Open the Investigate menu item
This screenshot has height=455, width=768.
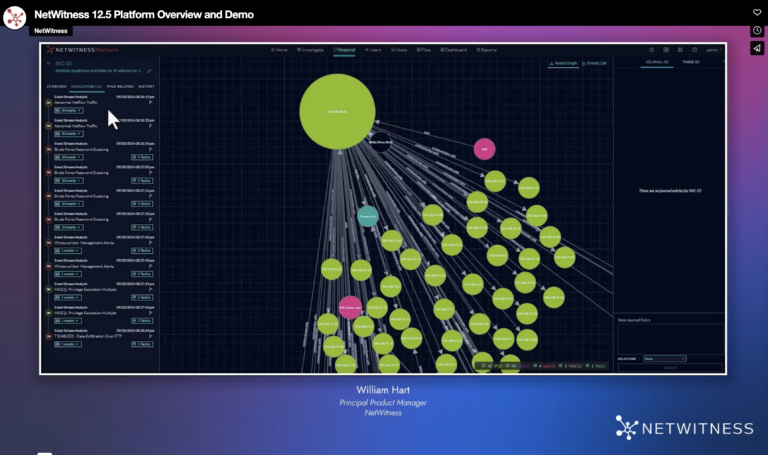tap(311, 49)
